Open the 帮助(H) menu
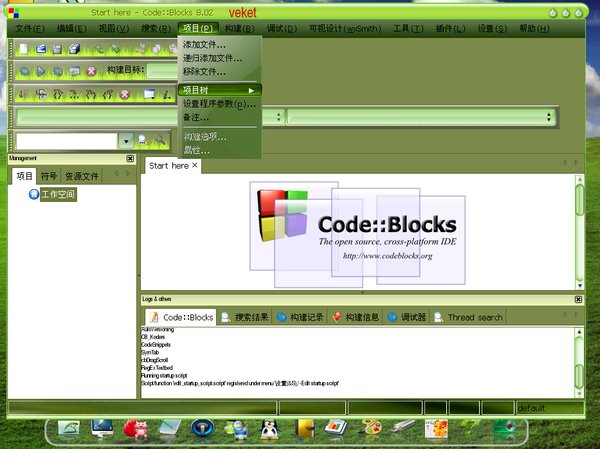600x449 pixels. click(x=534, y=29)
